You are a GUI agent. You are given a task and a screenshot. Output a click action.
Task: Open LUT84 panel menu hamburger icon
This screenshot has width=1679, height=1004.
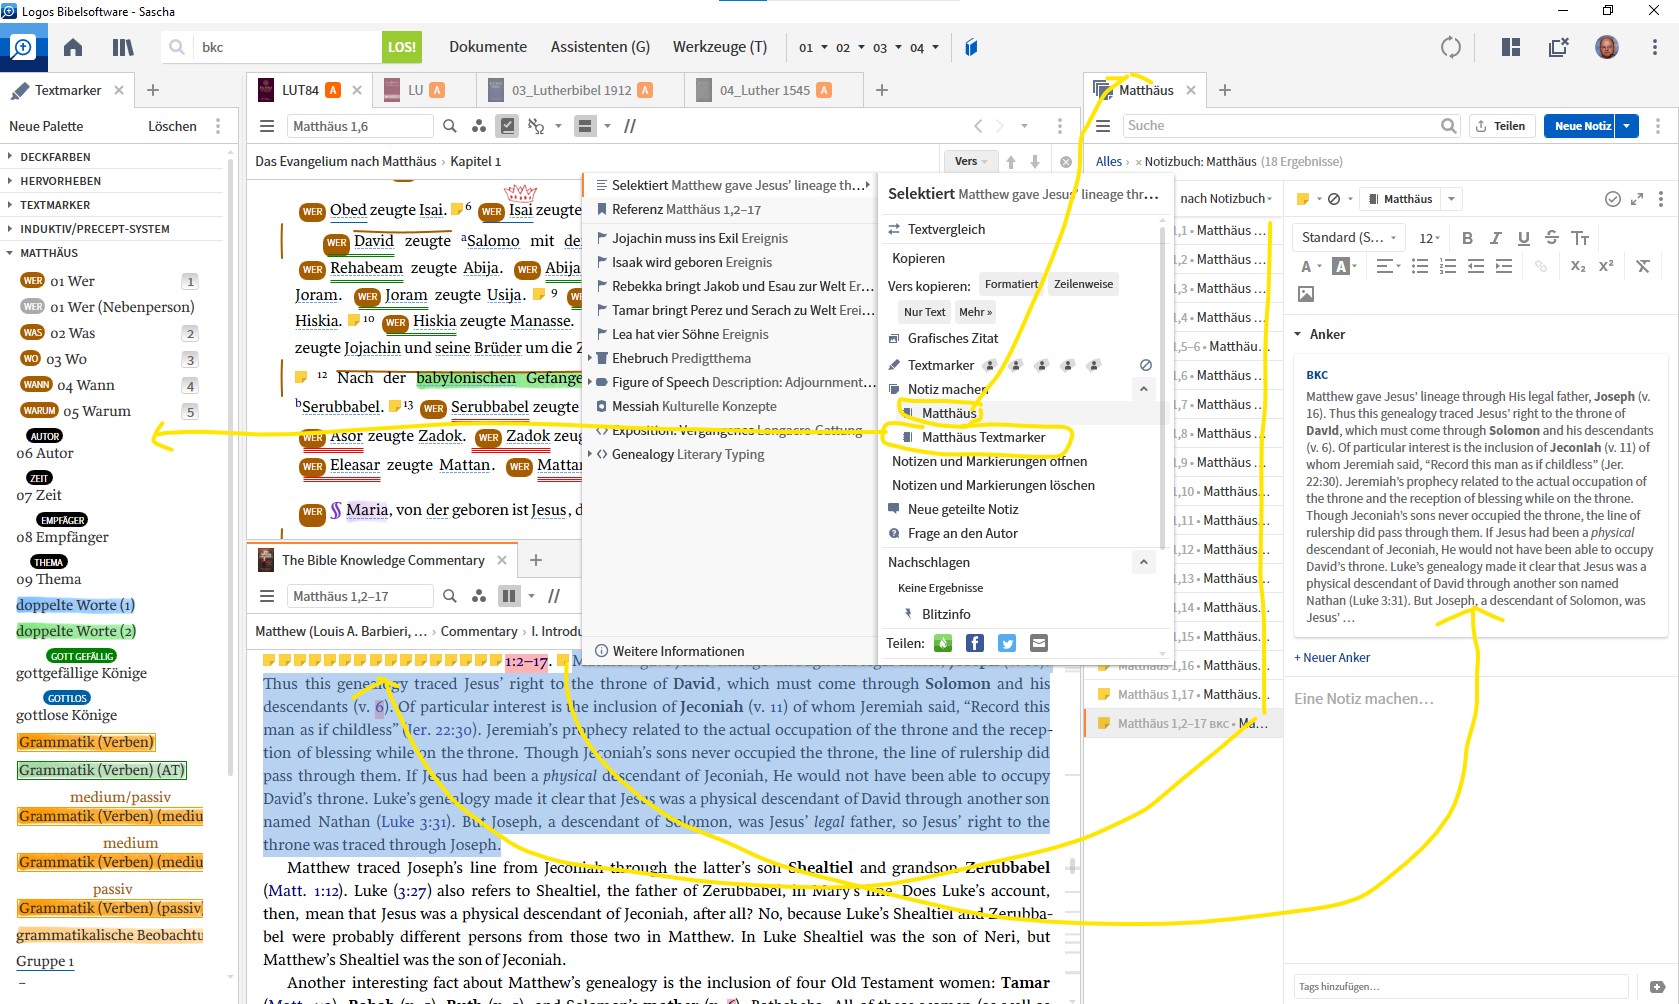[x=267, y=126]
